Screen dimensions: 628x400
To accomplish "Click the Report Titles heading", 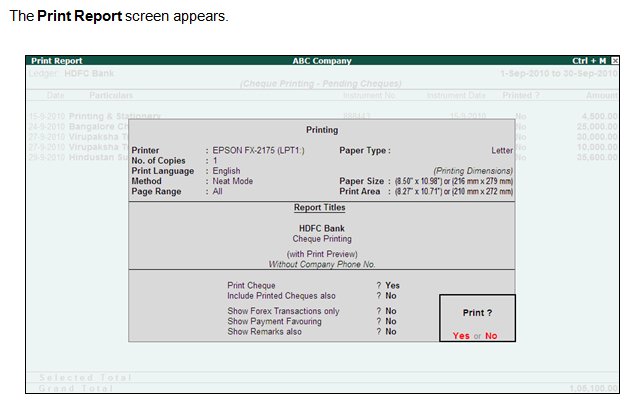I will (x=320, y=207).
